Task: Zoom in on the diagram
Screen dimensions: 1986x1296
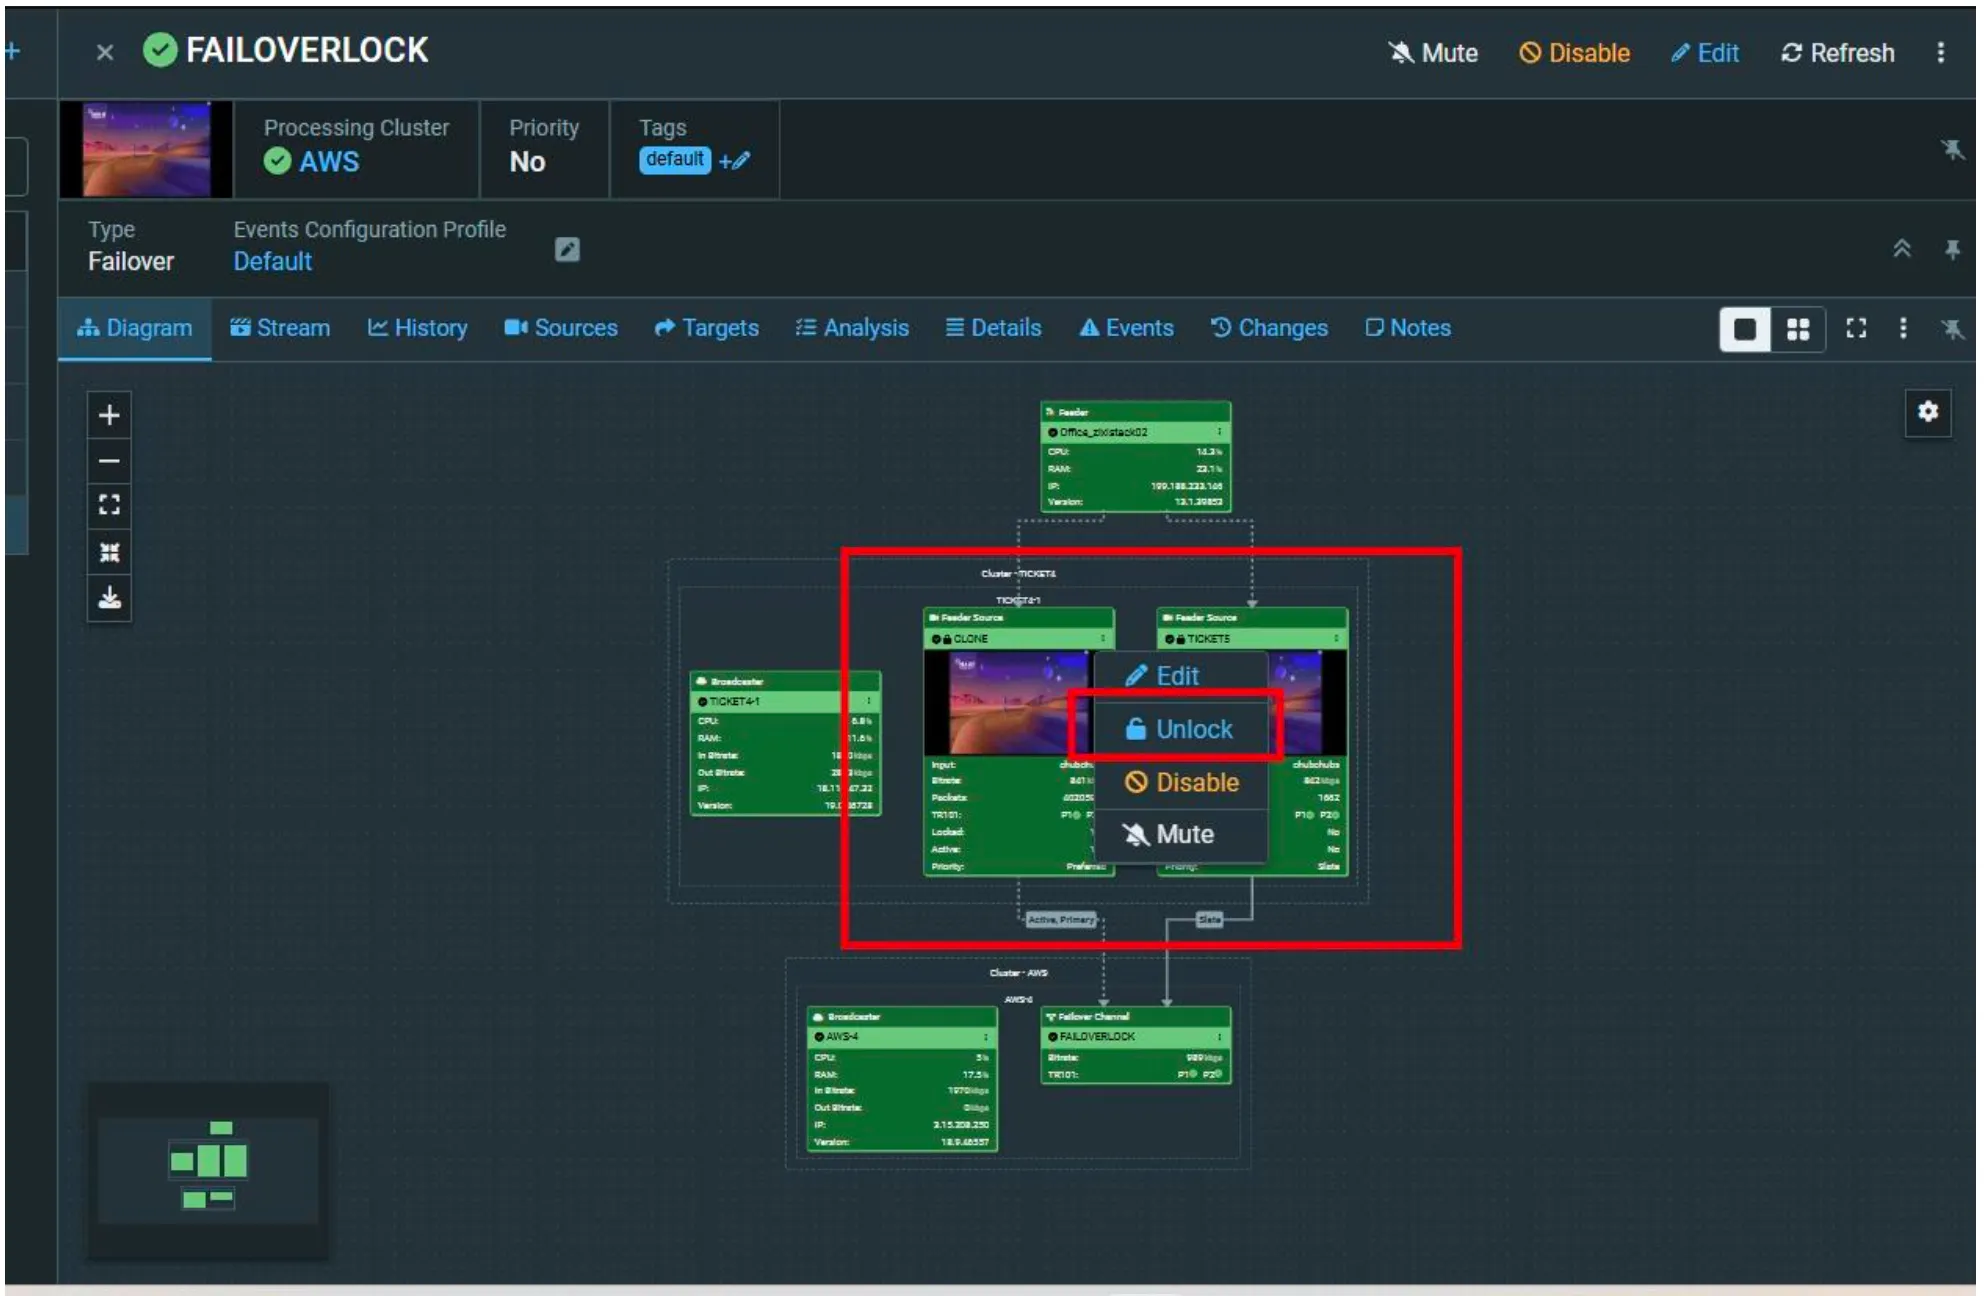Action: tap(110, 415)
